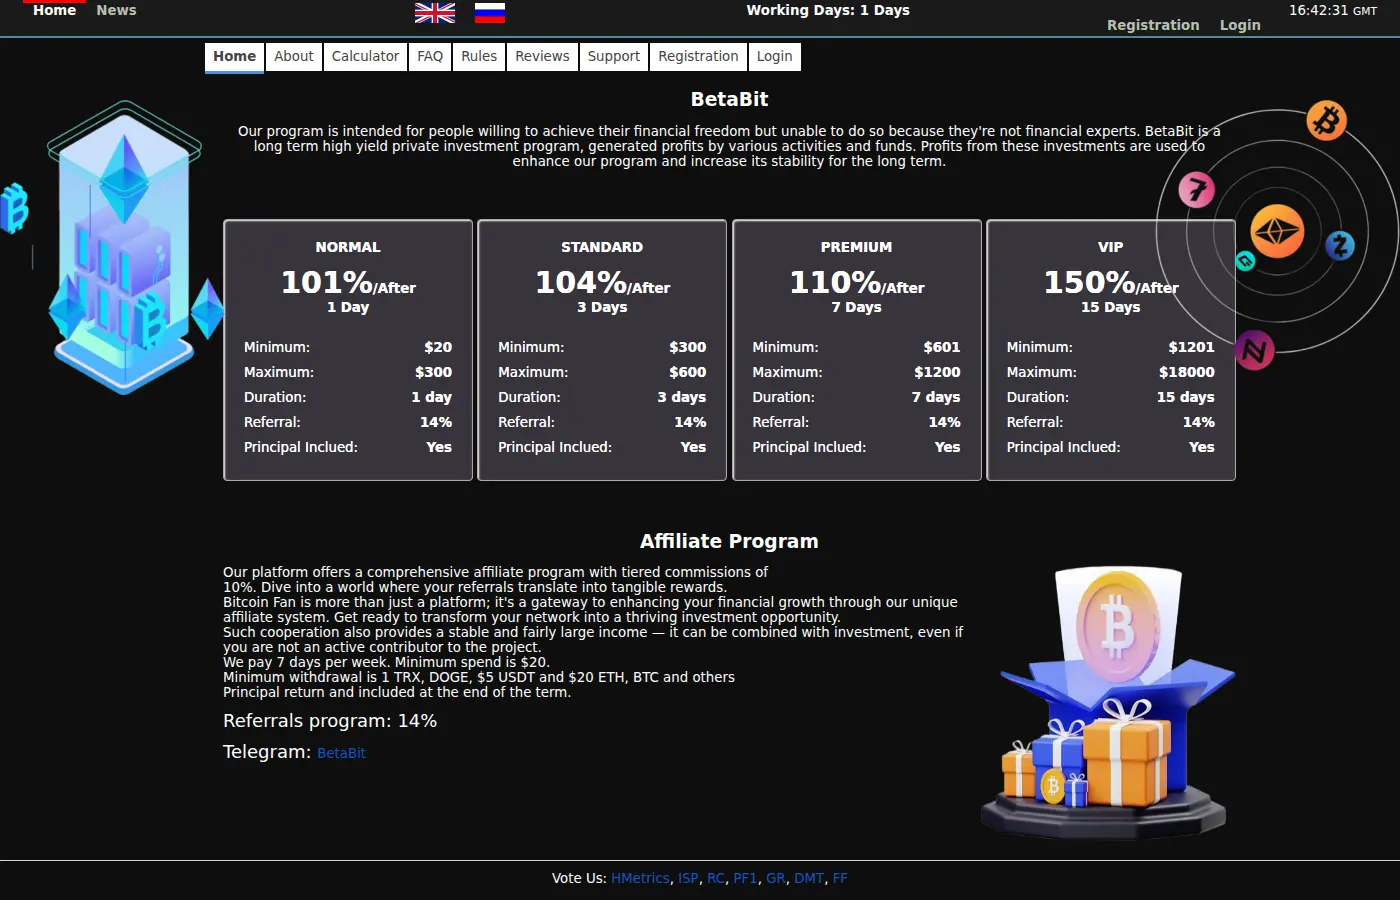Open the Login tab in navigation
The height and width of the screenshot is (900, 1400).
click(774, 57)
